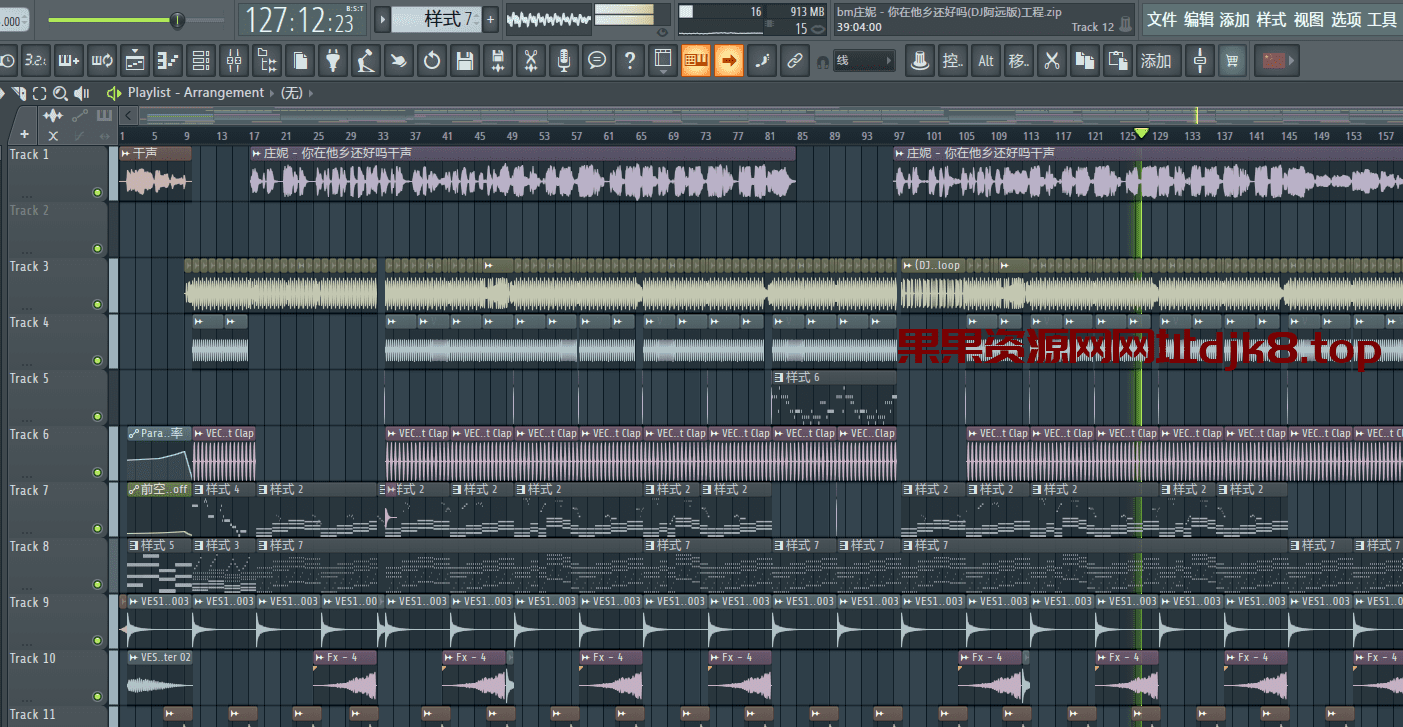Viewport: 1403px width, 727px height.
Task: Open the 文件 menu
Action: point(1161,20)
